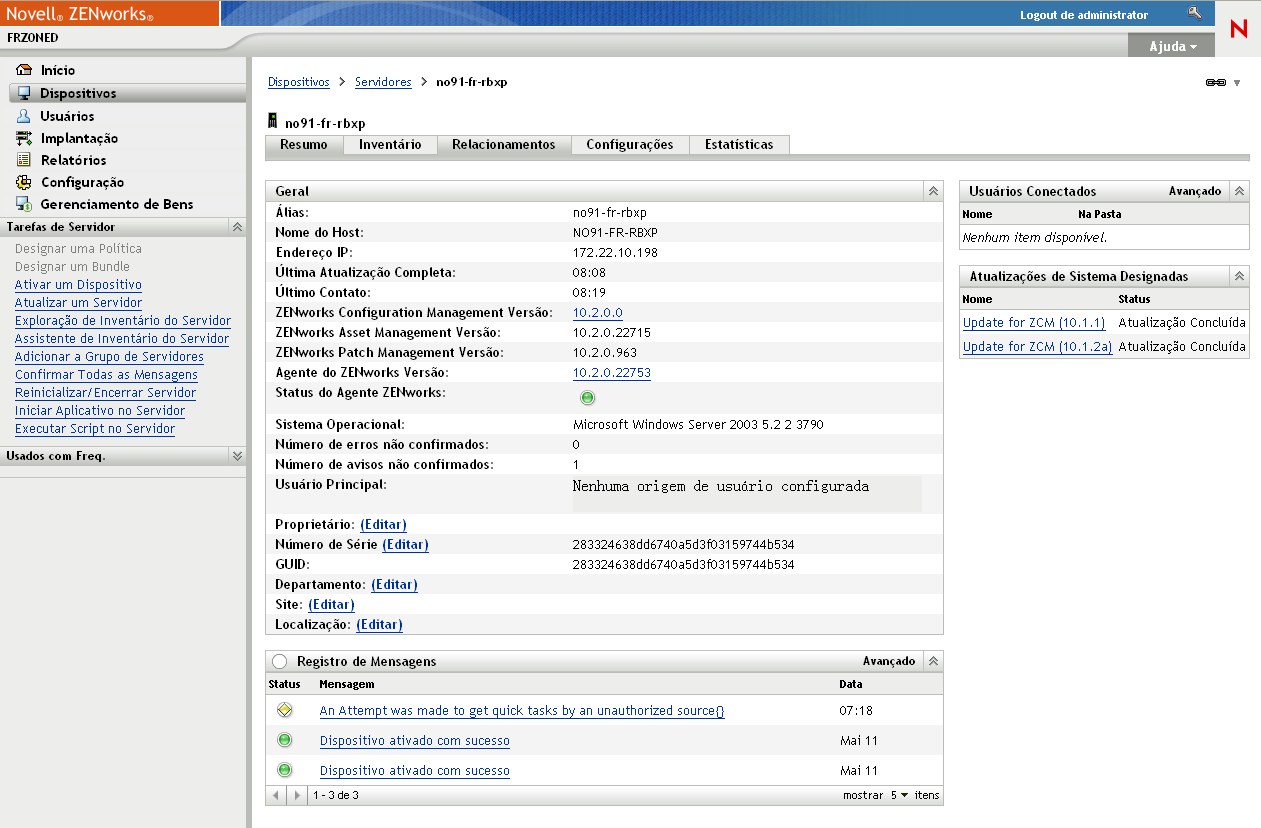Edit the Proprietário field

click(383, 524)
